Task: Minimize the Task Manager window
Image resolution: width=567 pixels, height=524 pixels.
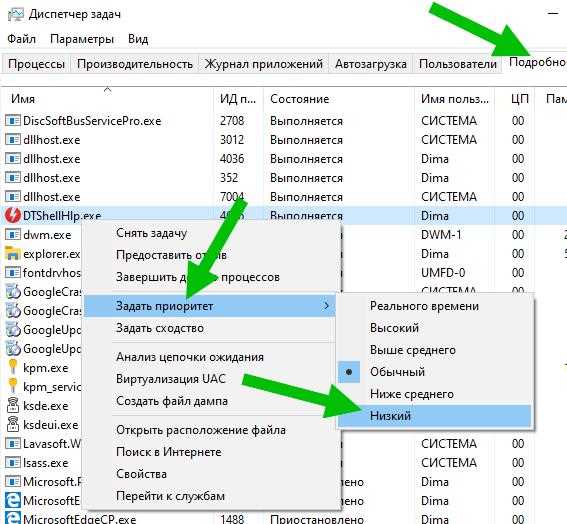Action: tap(553, 14)
